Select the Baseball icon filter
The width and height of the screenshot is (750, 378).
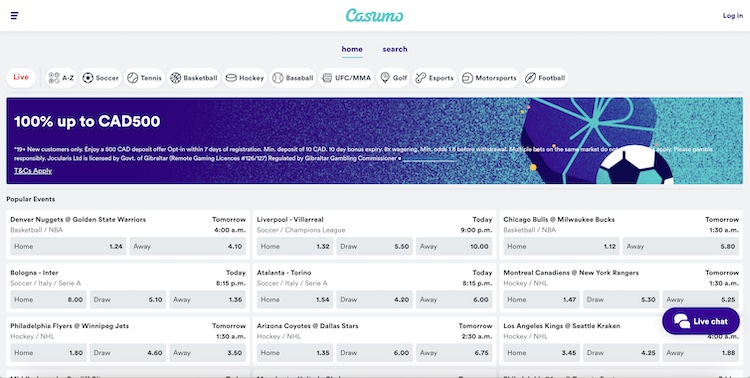pos(278,78)
